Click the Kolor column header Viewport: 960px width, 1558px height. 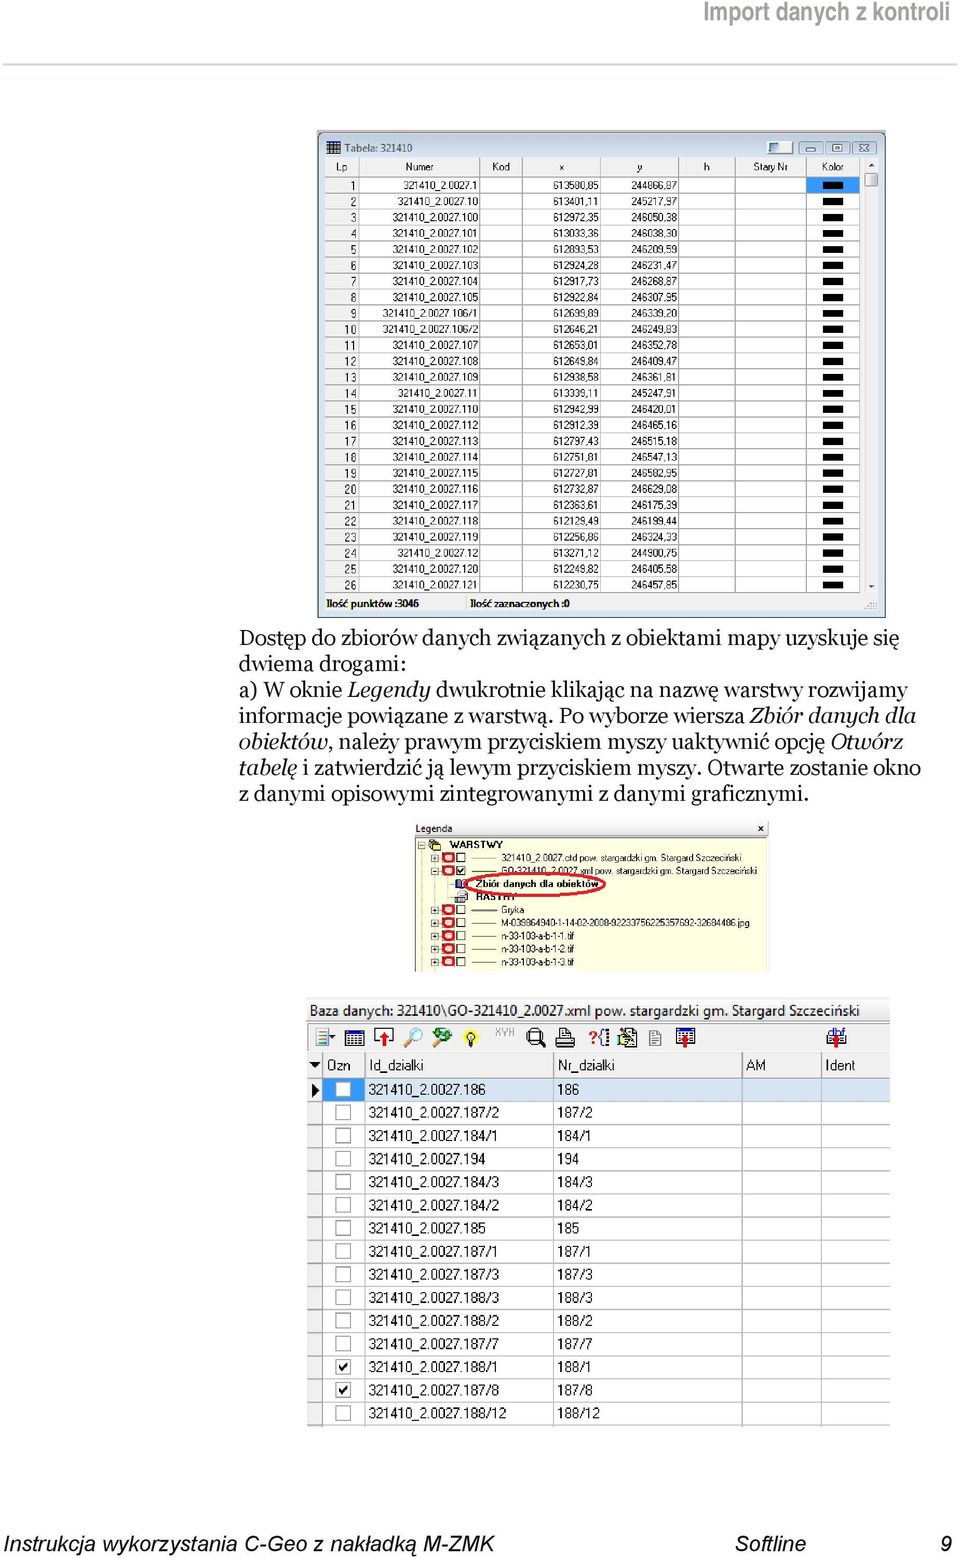(833, 167)
